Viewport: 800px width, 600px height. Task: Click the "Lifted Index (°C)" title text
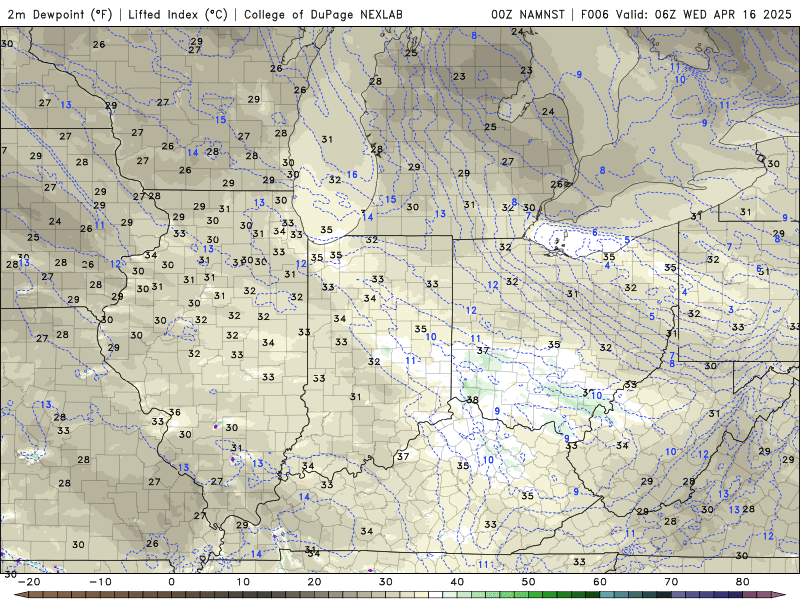tap(178, 14)
